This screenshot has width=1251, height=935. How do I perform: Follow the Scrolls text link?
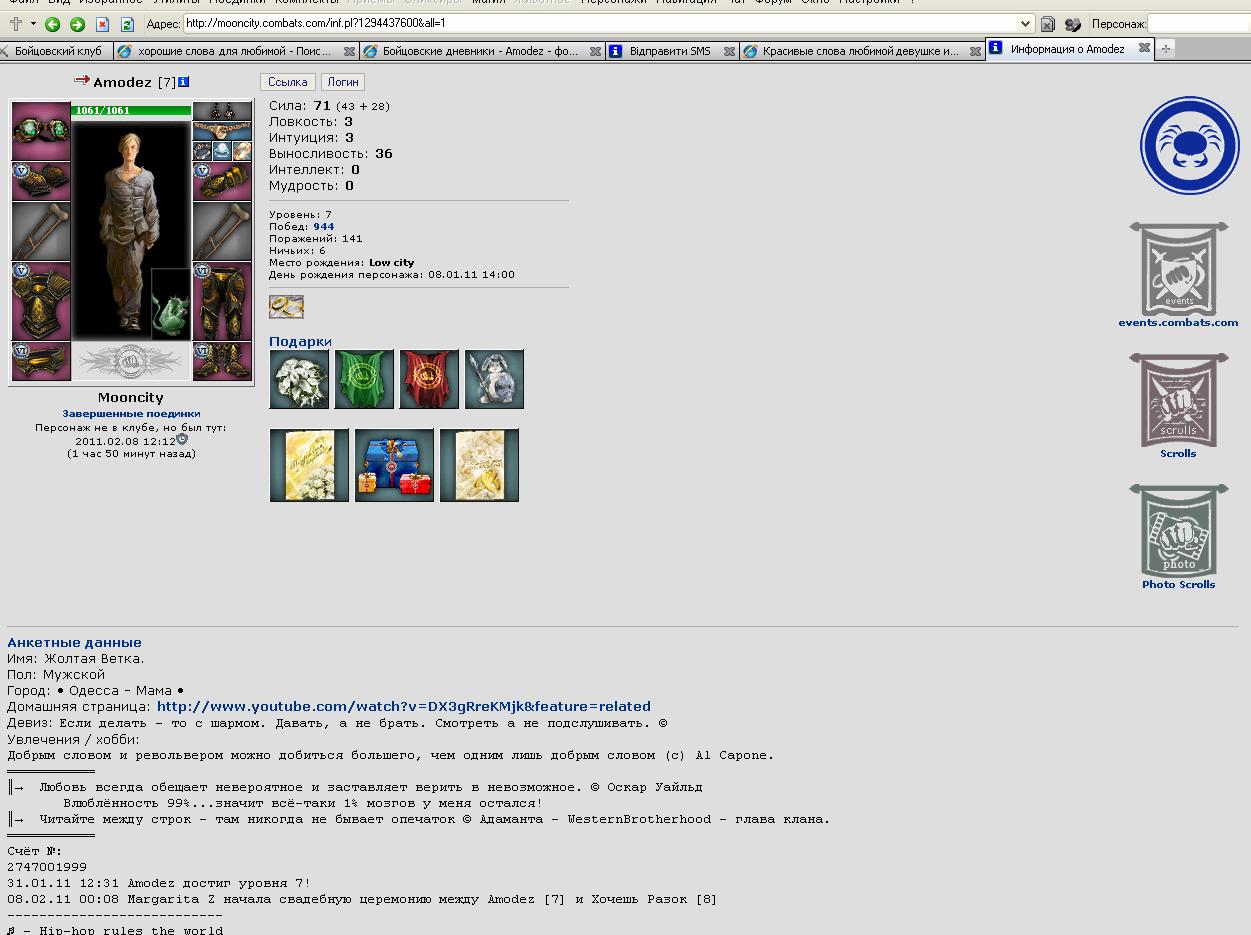(x=1178, y=453)
